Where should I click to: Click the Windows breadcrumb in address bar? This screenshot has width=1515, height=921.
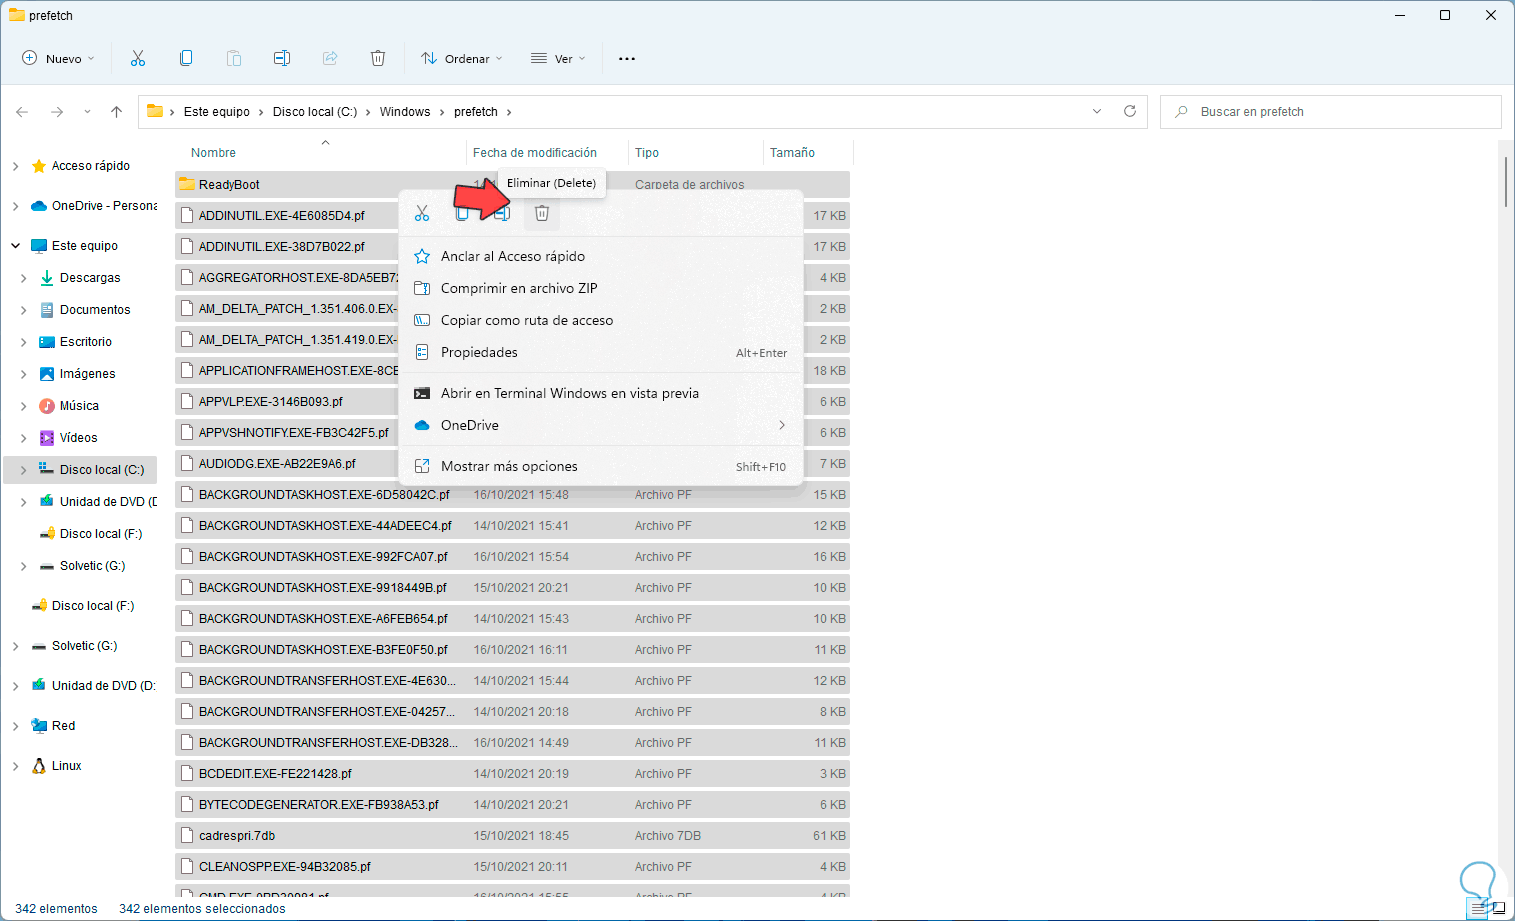point(405,112)
